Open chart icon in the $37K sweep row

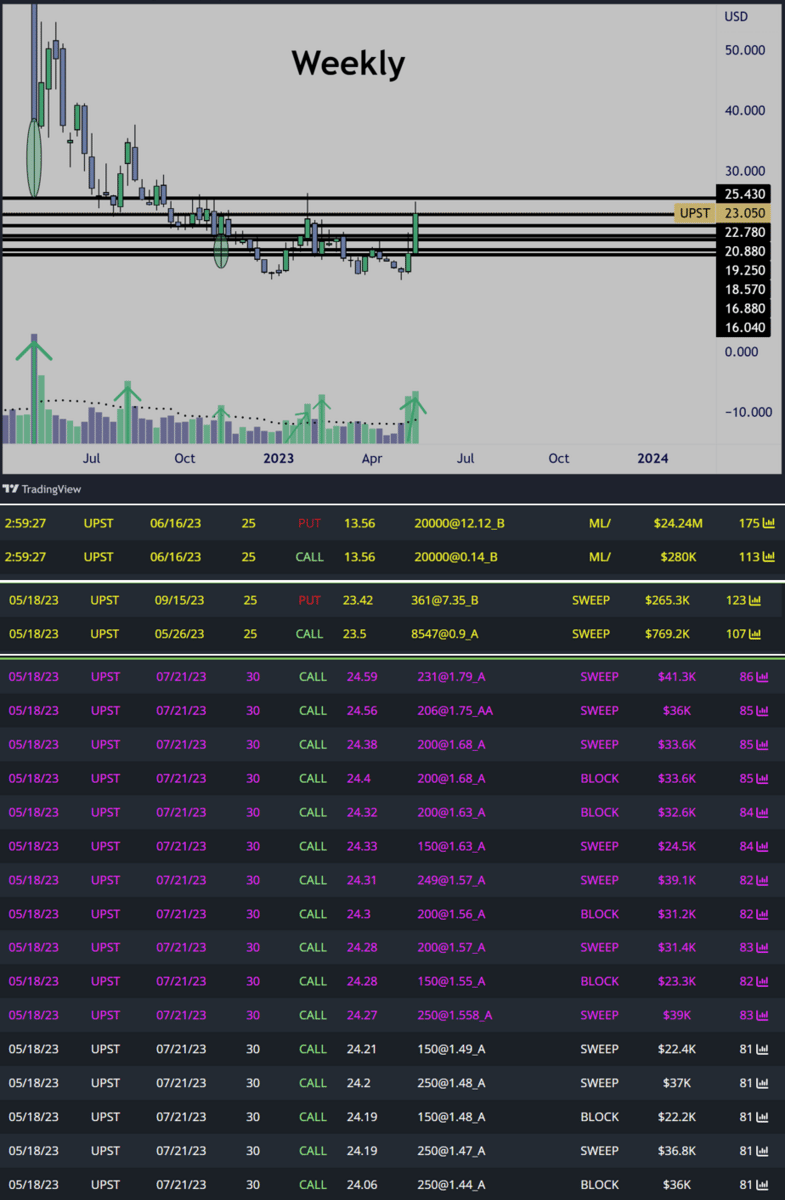pos(762,1083)
